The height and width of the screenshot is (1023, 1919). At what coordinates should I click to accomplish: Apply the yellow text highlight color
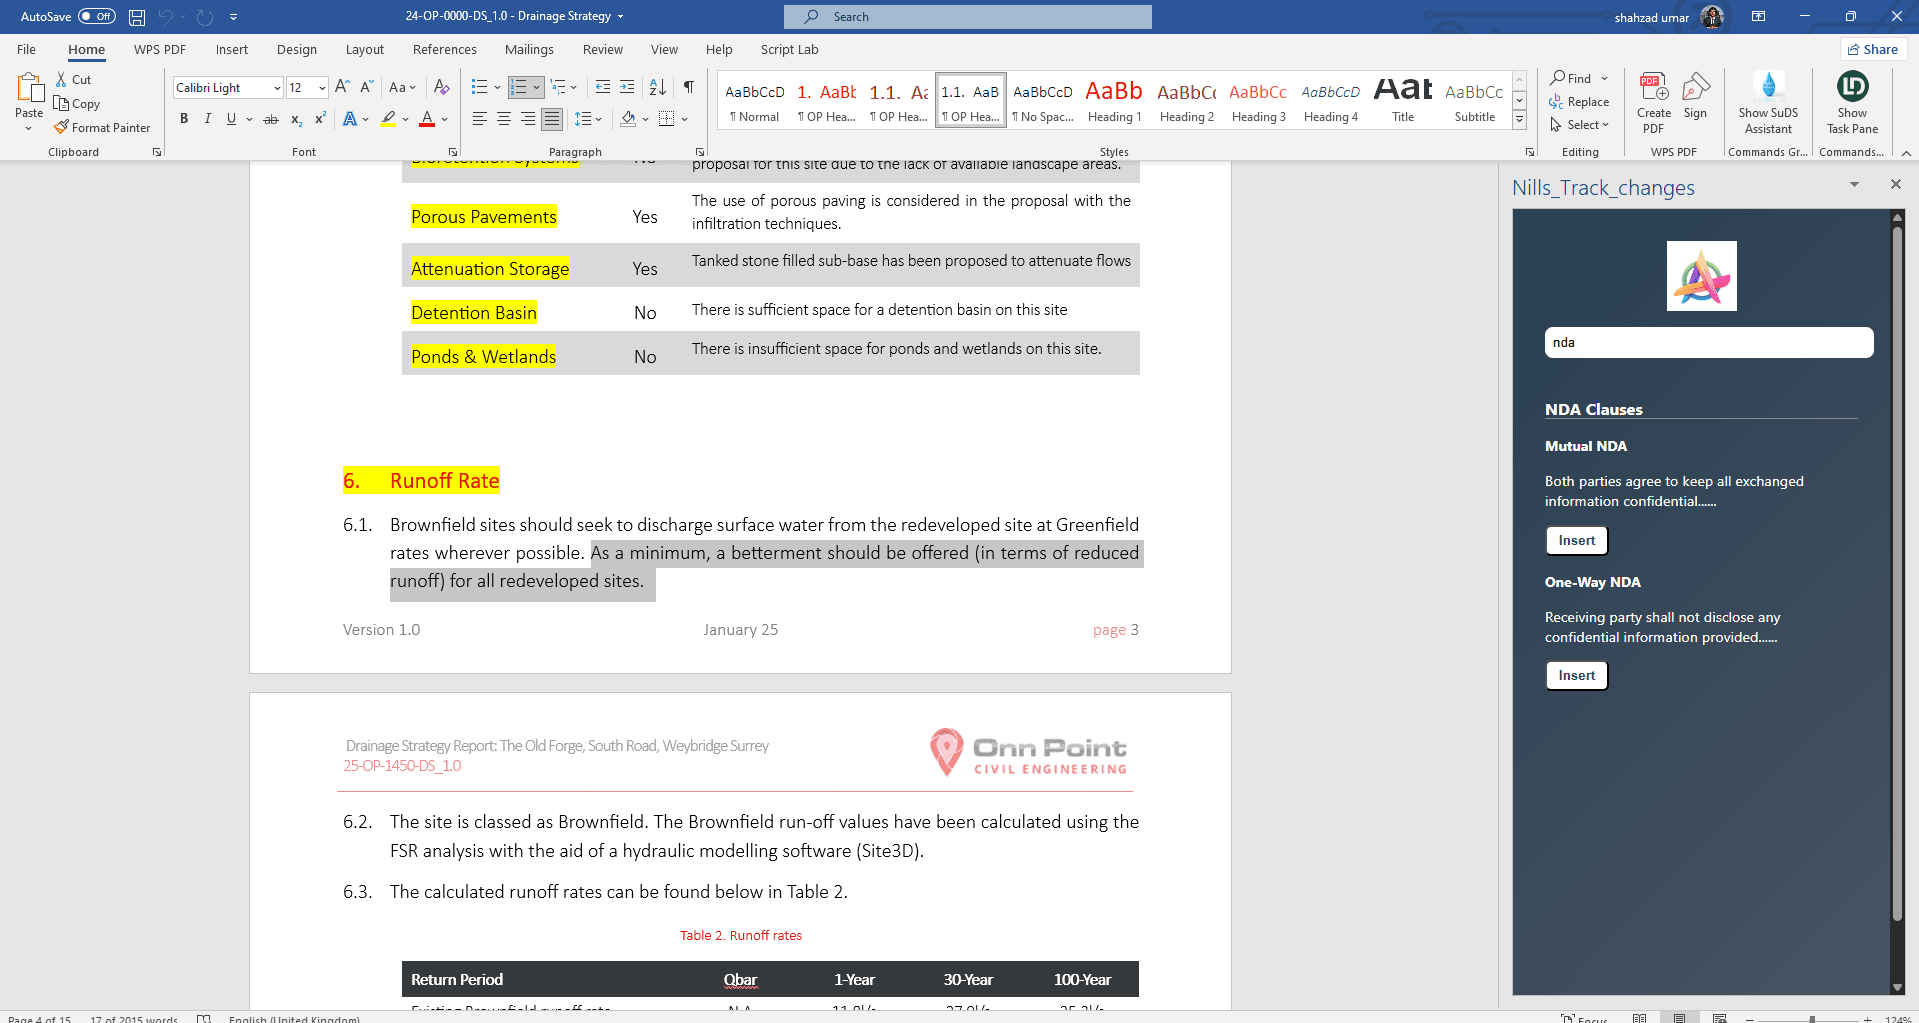pyautogui.click(x=388, y=119)
